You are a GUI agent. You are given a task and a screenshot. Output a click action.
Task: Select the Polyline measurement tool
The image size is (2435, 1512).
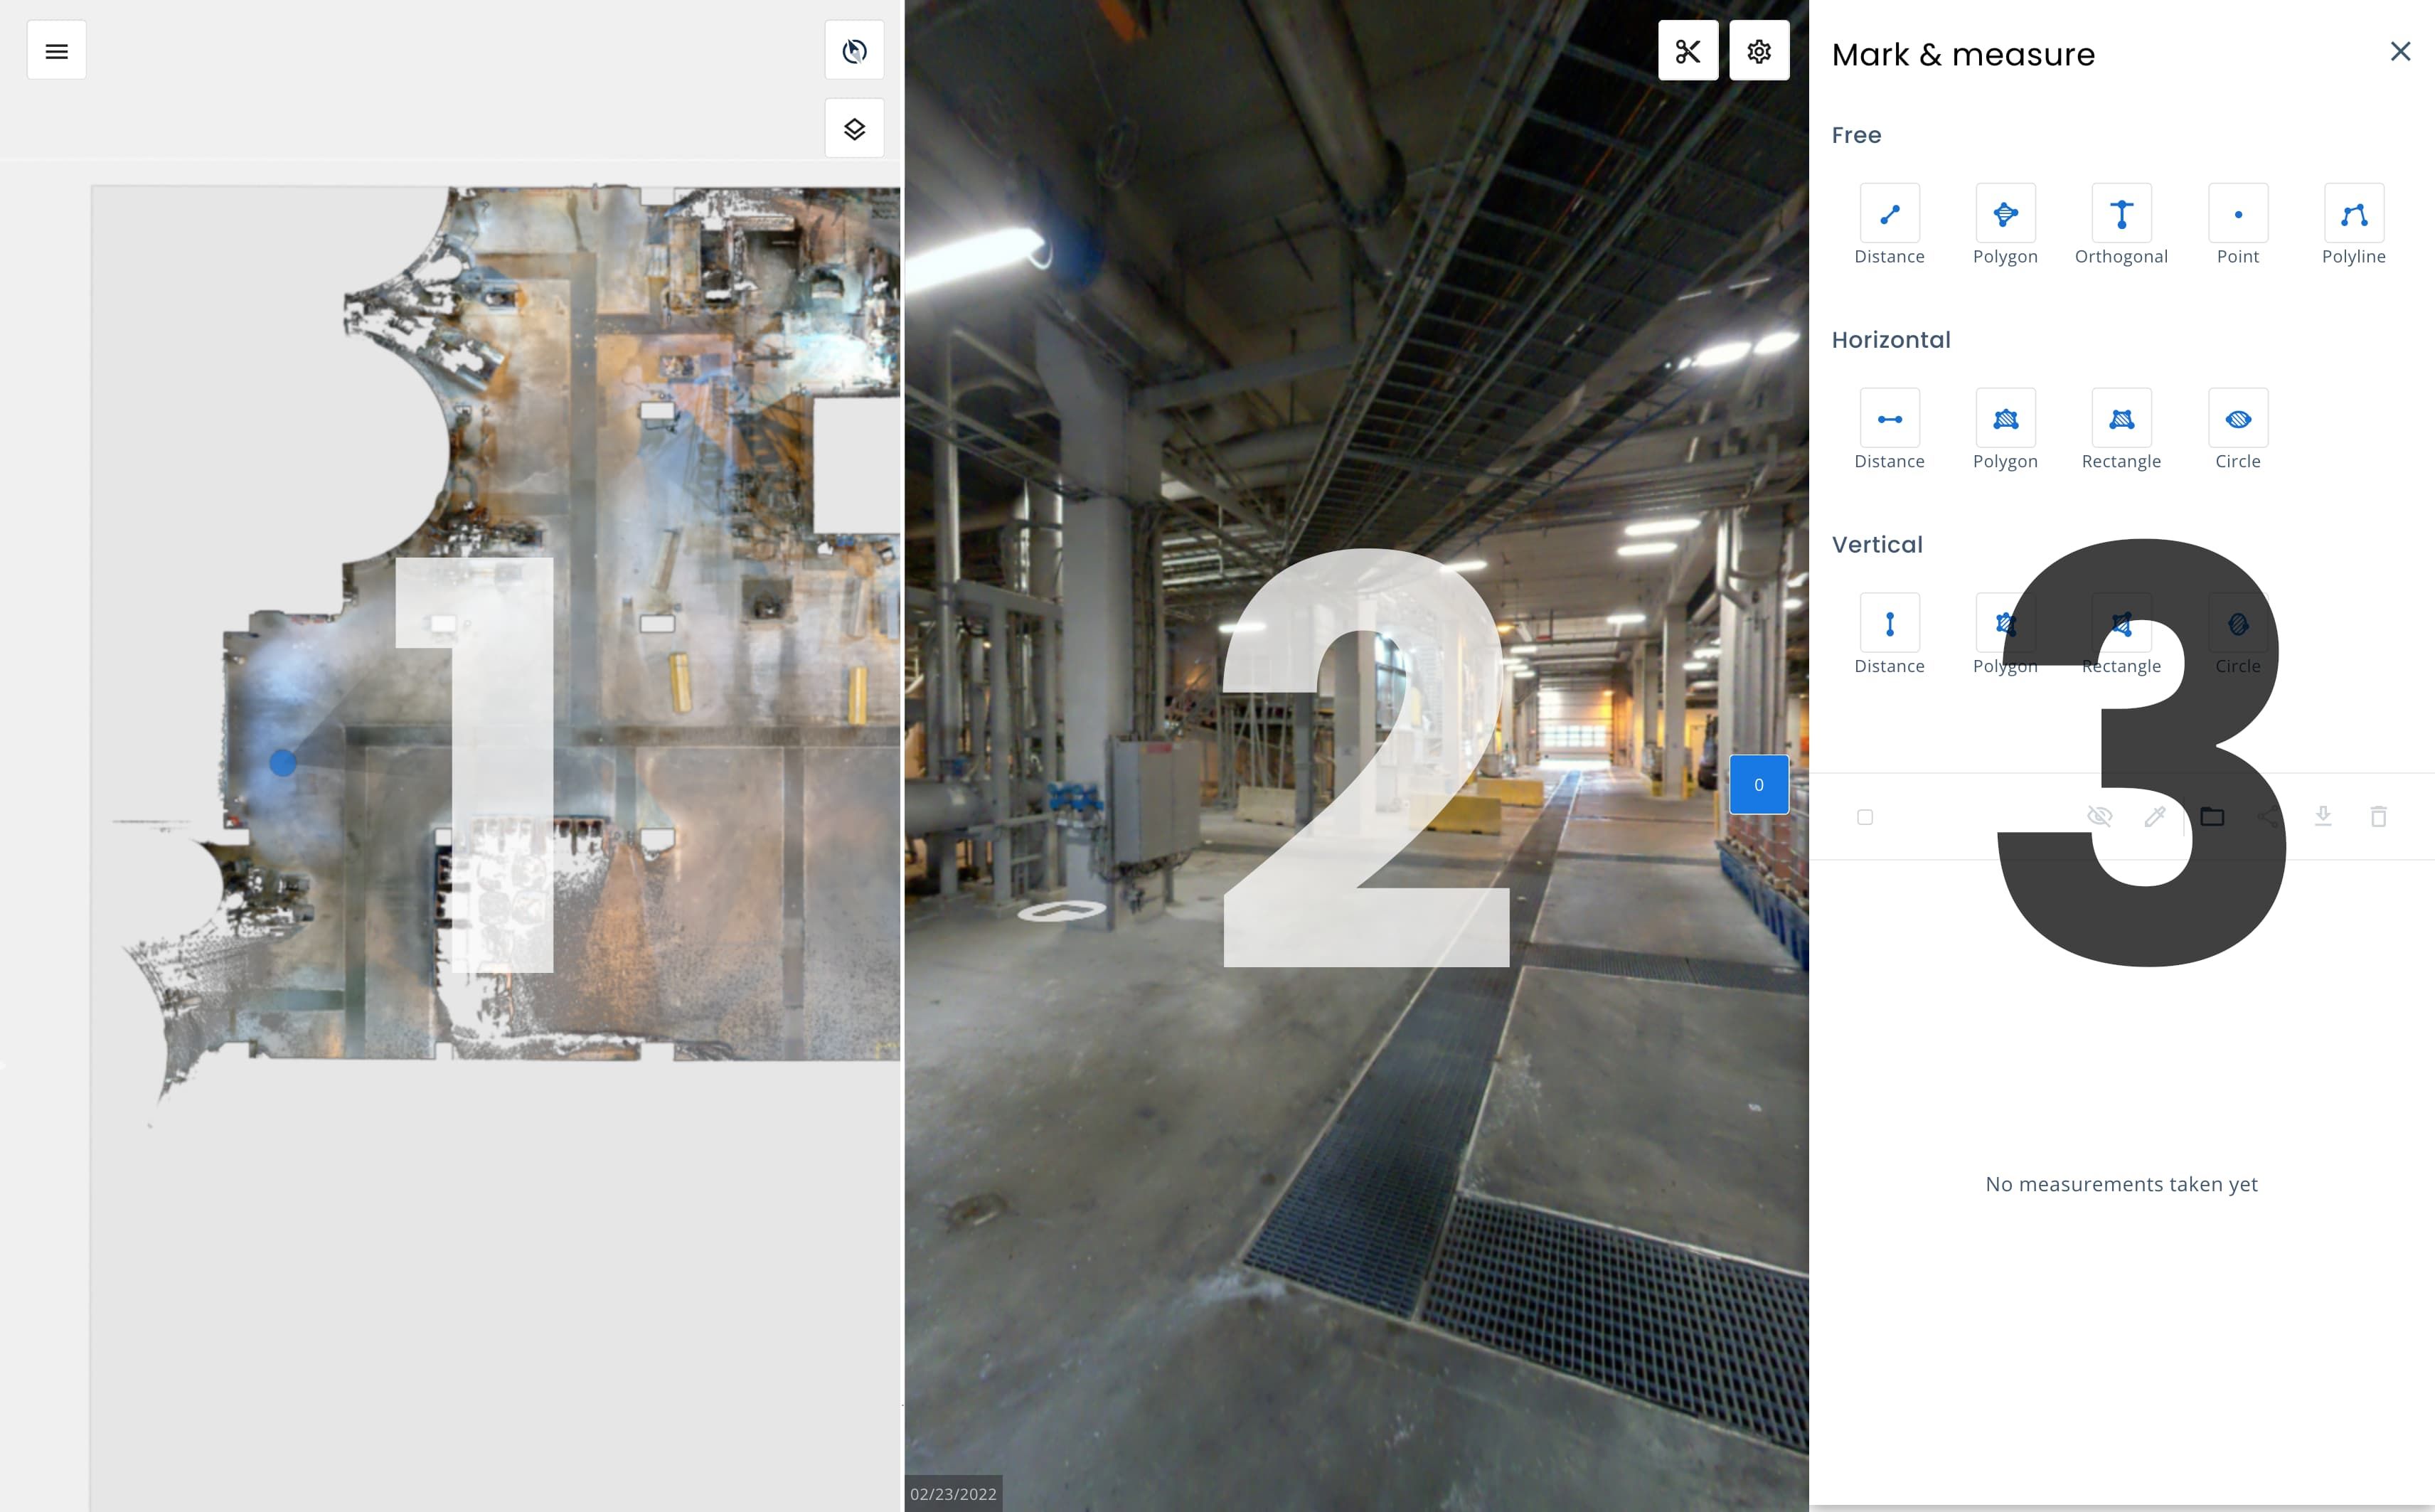click(x=2353, y=214)
